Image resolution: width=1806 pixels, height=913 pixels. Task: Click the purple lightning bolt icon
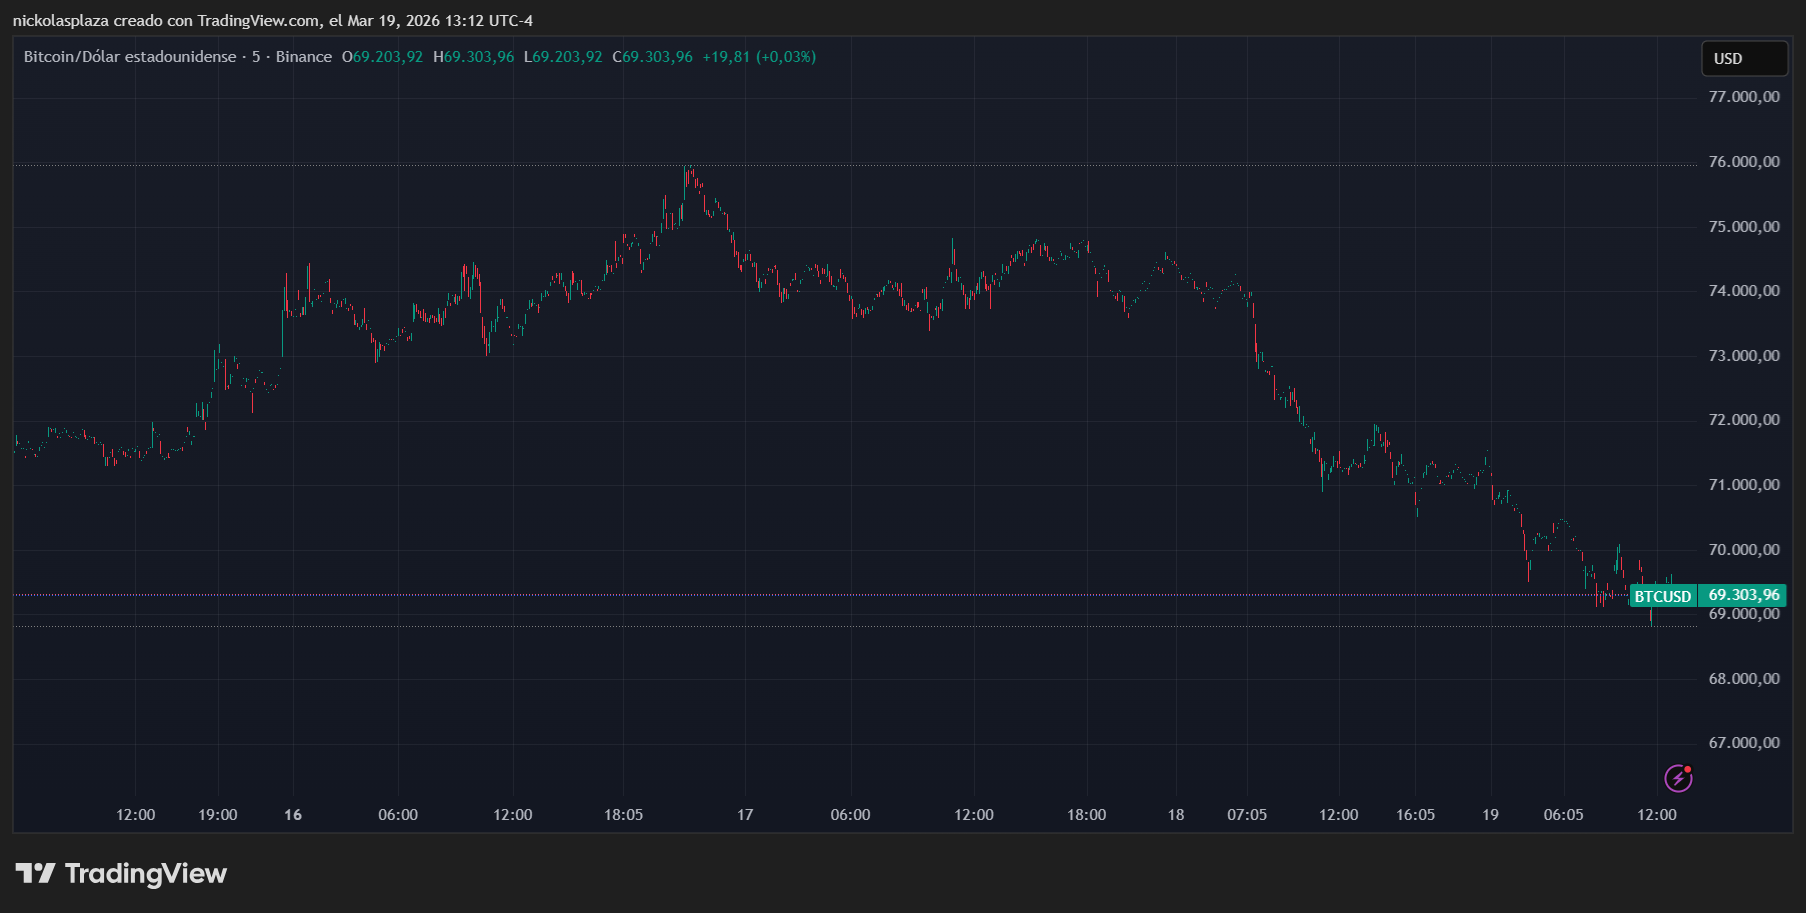coord(1678,778)
